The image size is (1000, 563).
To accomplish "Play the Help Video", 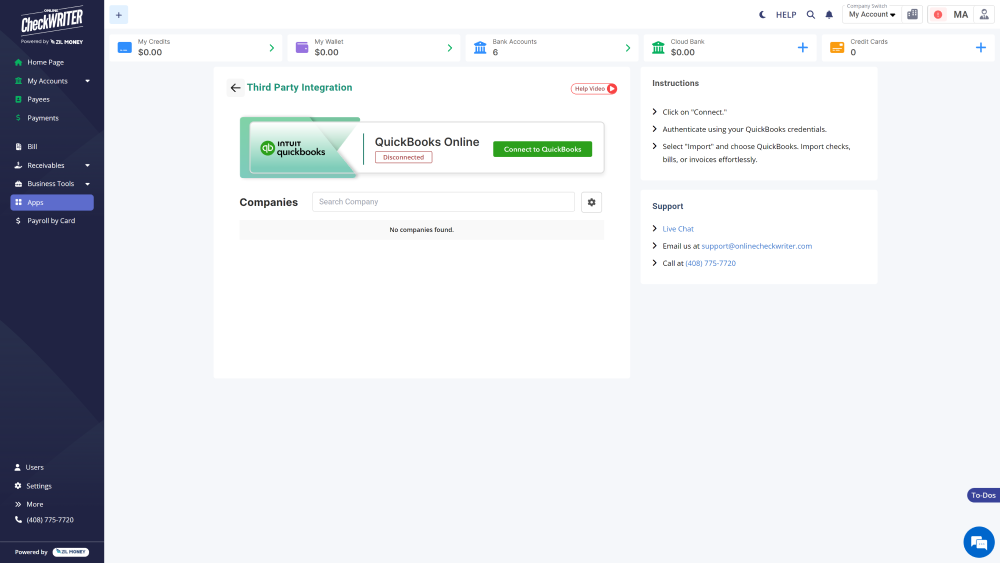I will coord(594,89).
